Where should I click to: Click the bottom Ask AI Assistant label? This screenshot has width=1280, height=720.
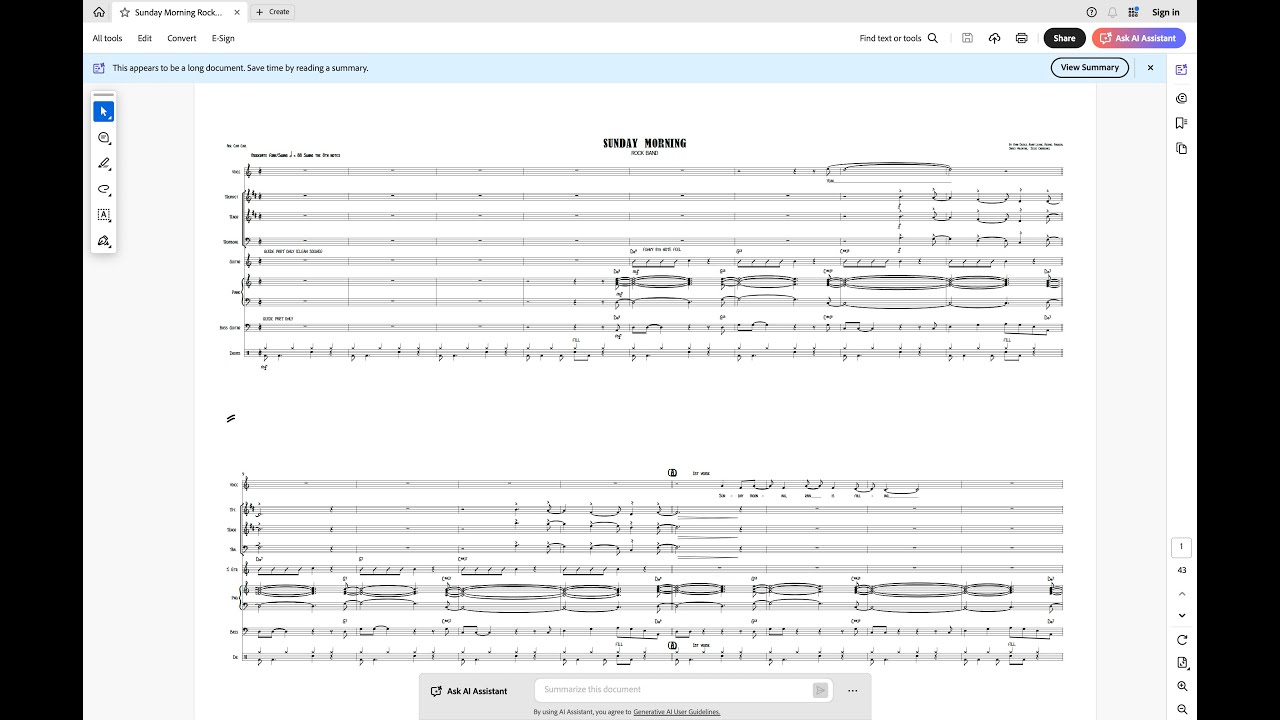(x=468, y=691)
